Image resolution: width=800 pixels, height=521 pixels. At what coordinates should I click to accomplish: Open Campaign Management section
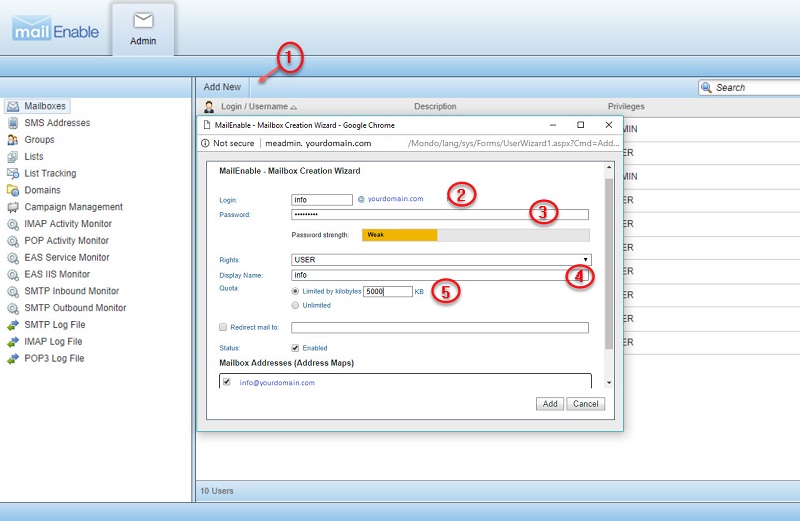(x=73, y=207)
